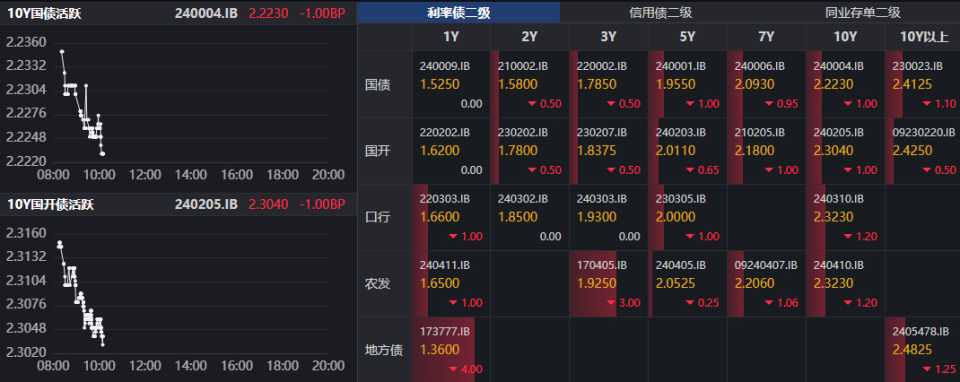Select 2405478.IB cell yielding 2.4825

(923, 350)
